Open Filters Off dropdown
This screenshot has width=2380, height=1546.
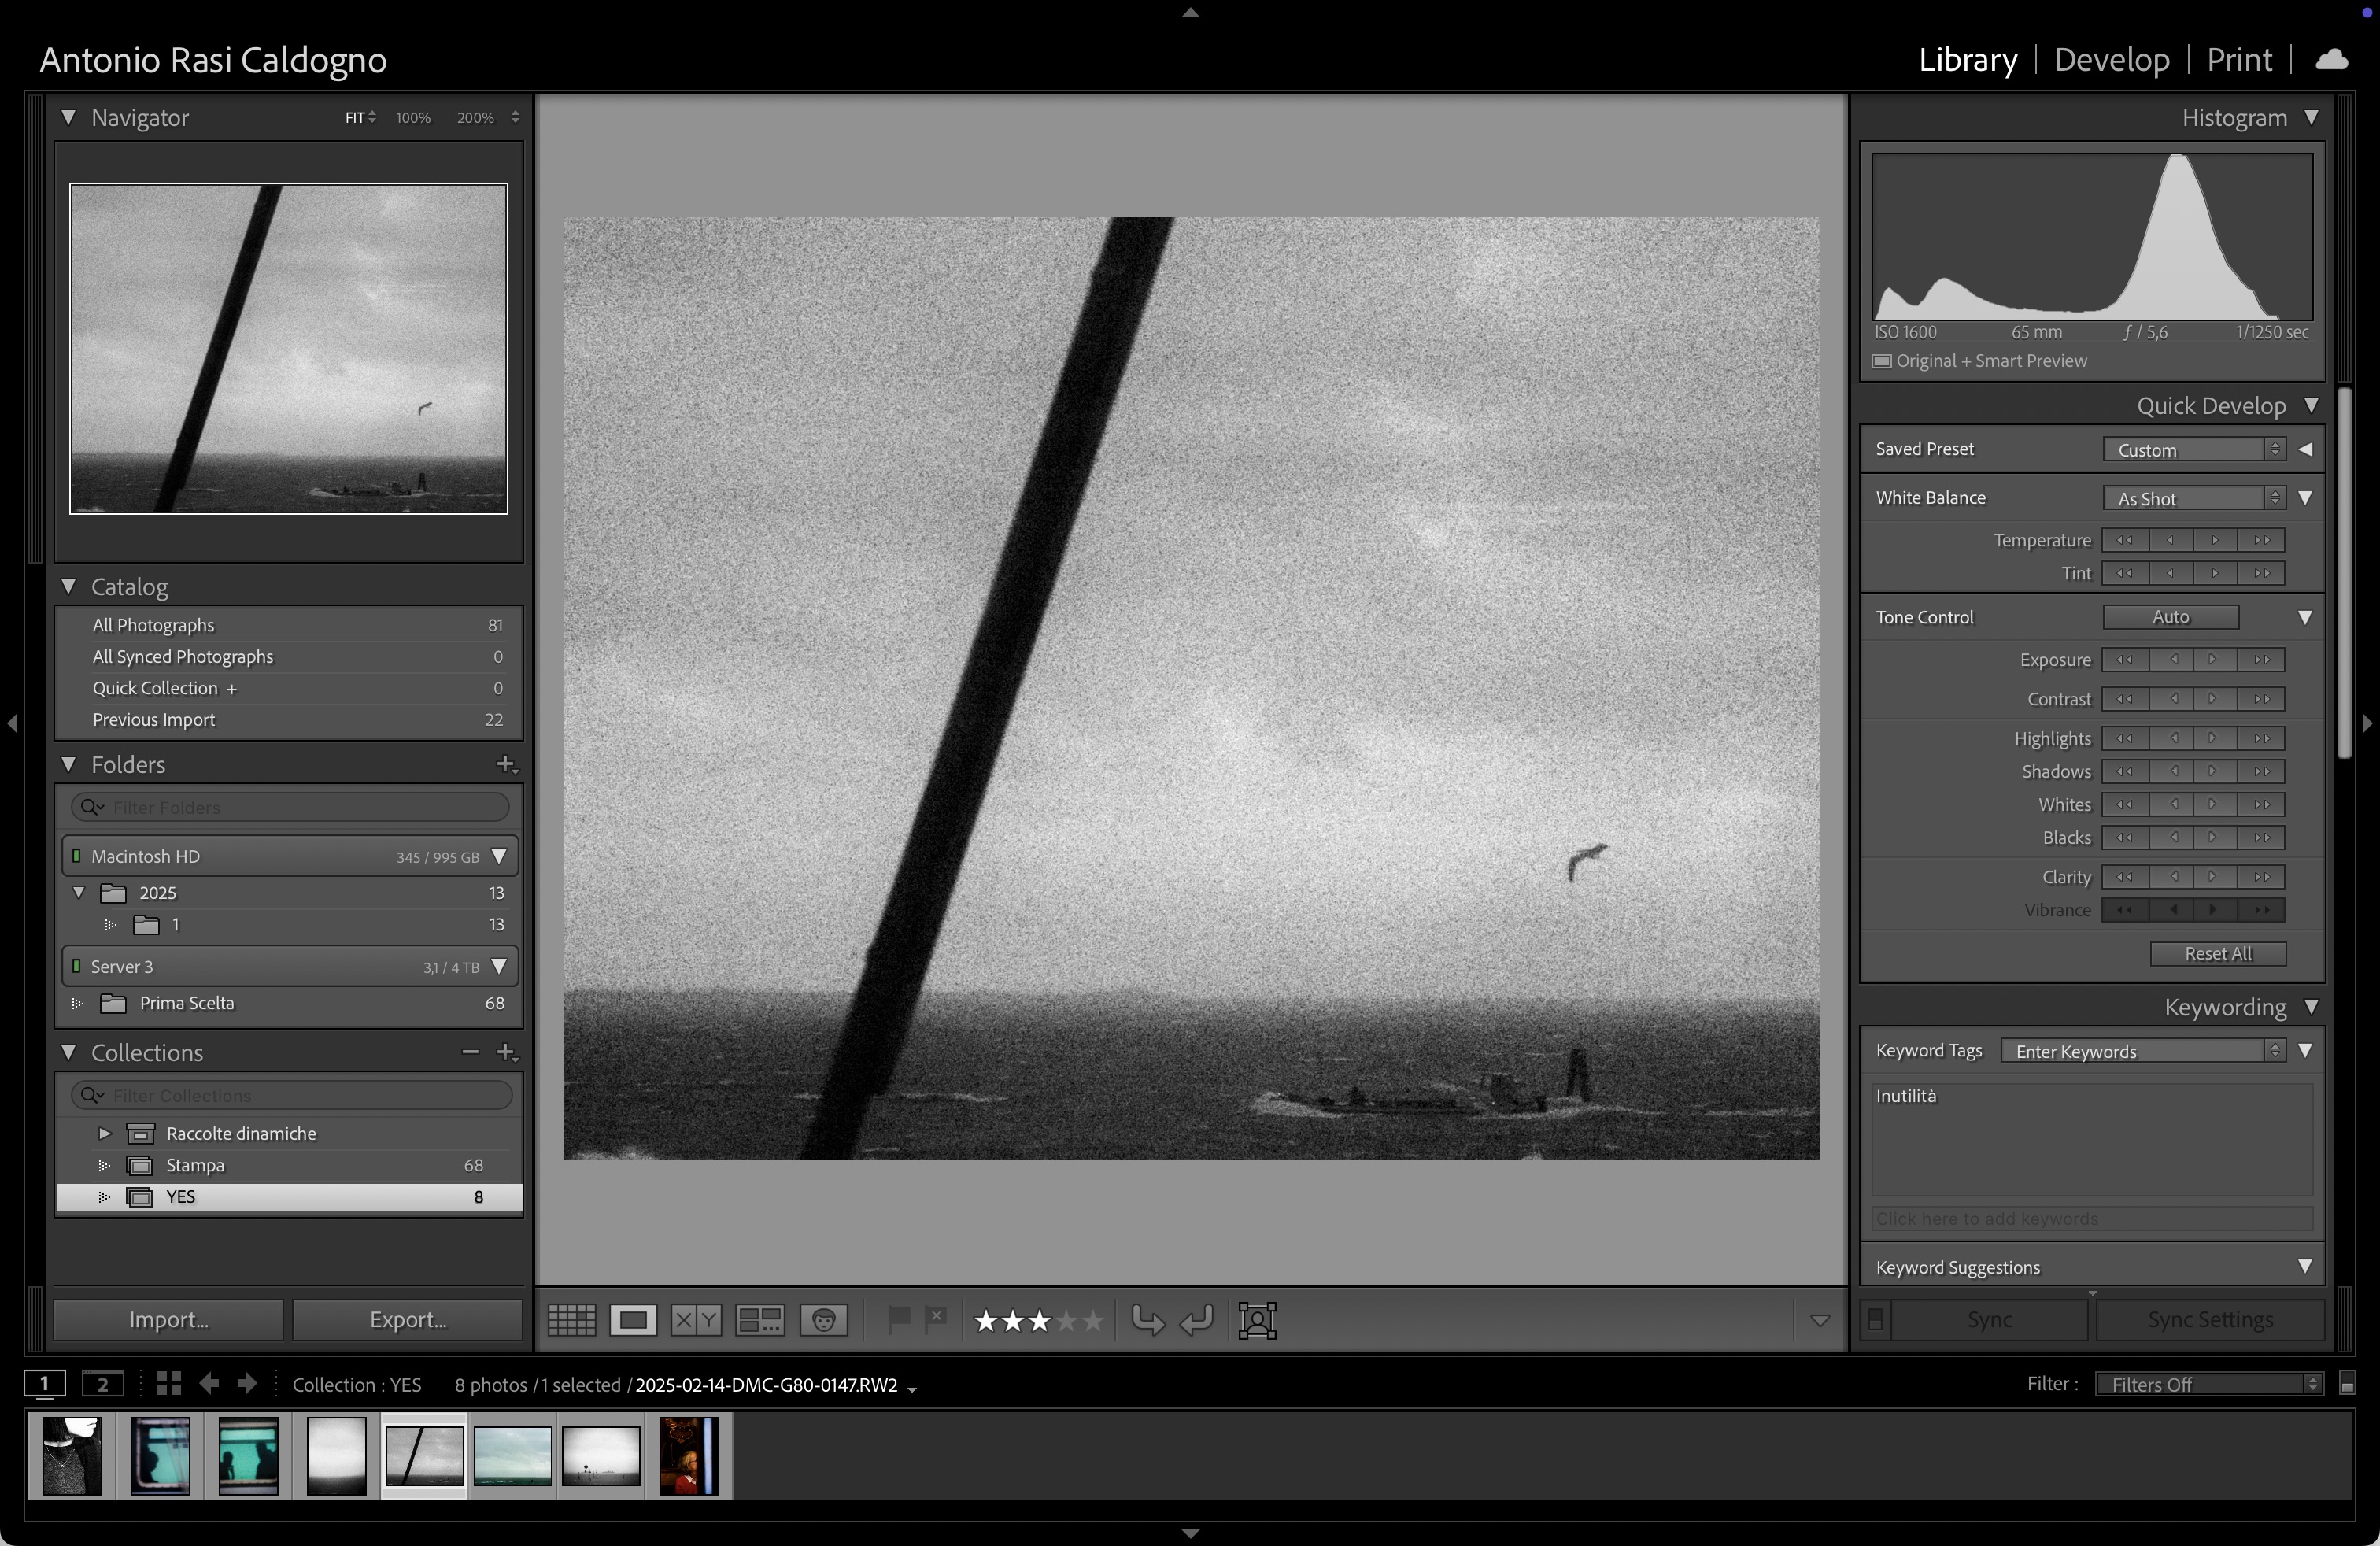2209,1384
